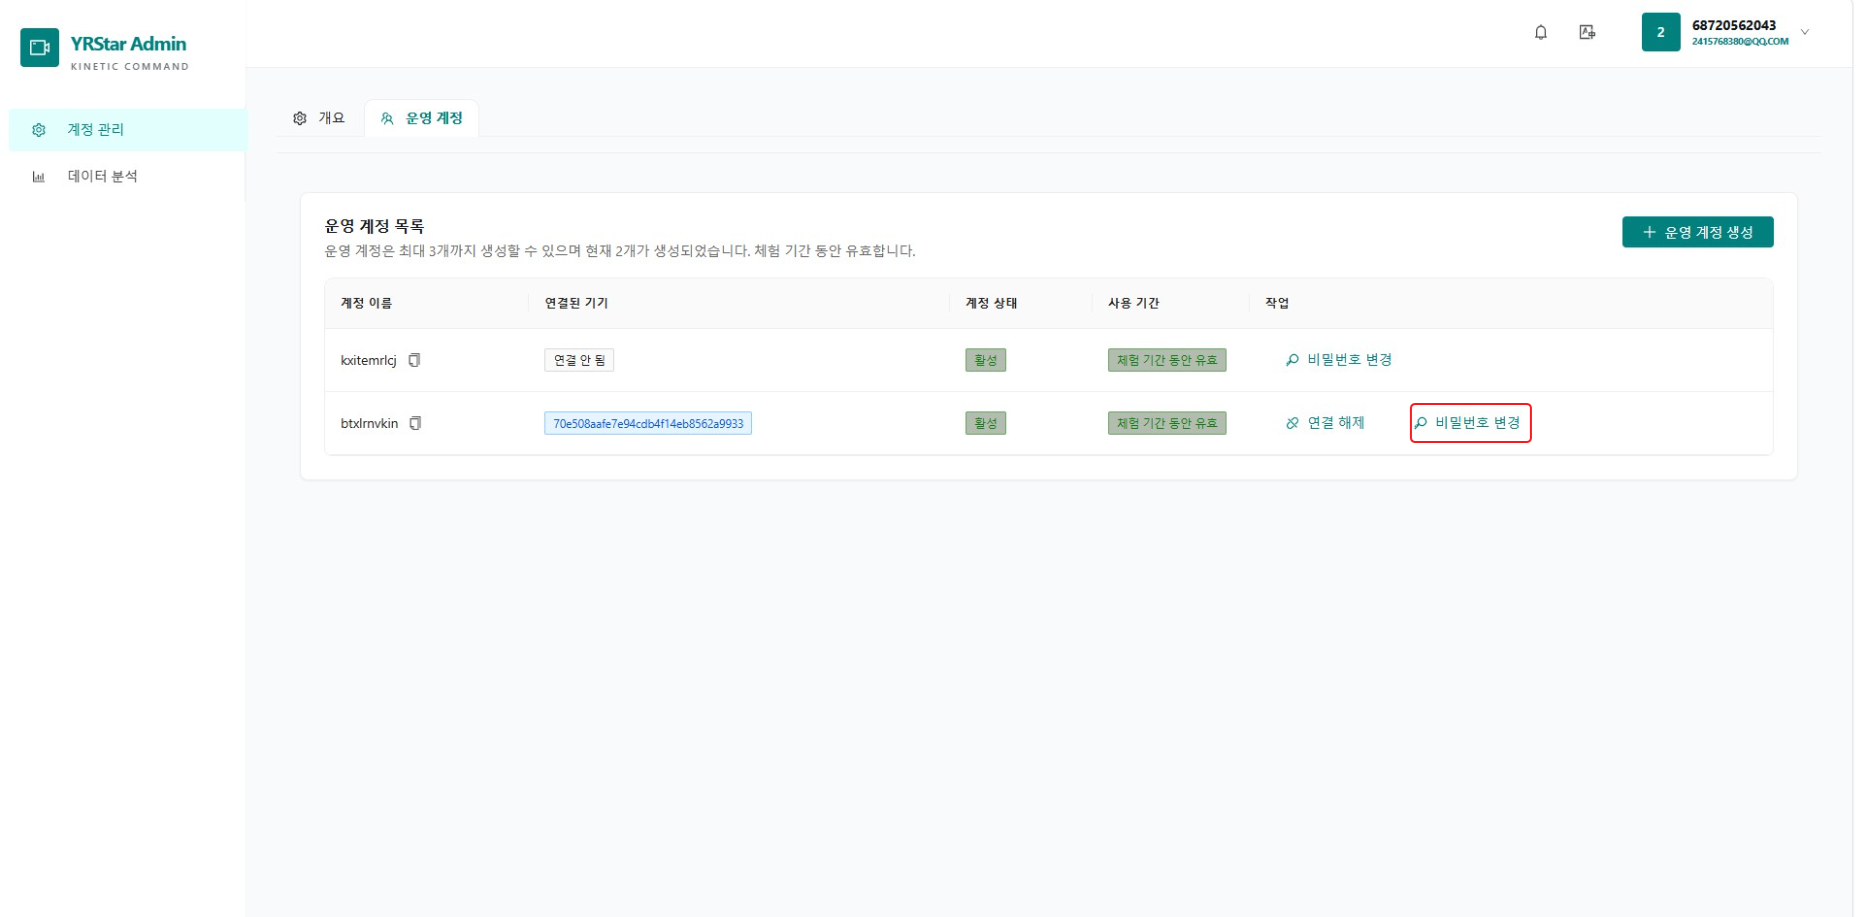Open 데이터 분석 in the sidebar

[x=127, y=176]
